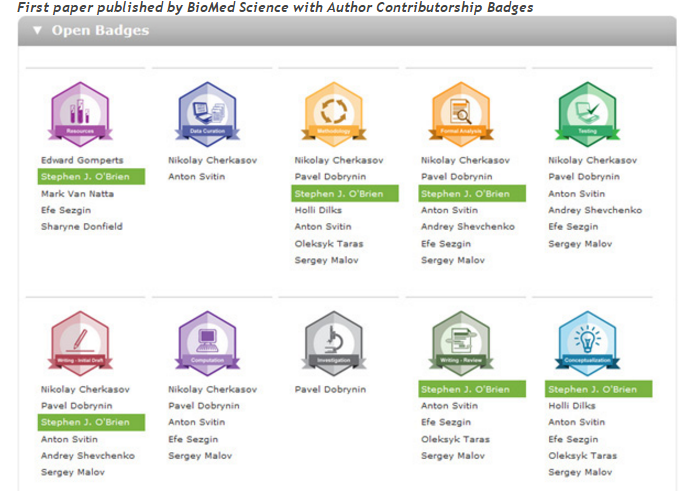Click Sergey Malov under Methodology badge
The image size is (689, 491).
click(326, 260)
